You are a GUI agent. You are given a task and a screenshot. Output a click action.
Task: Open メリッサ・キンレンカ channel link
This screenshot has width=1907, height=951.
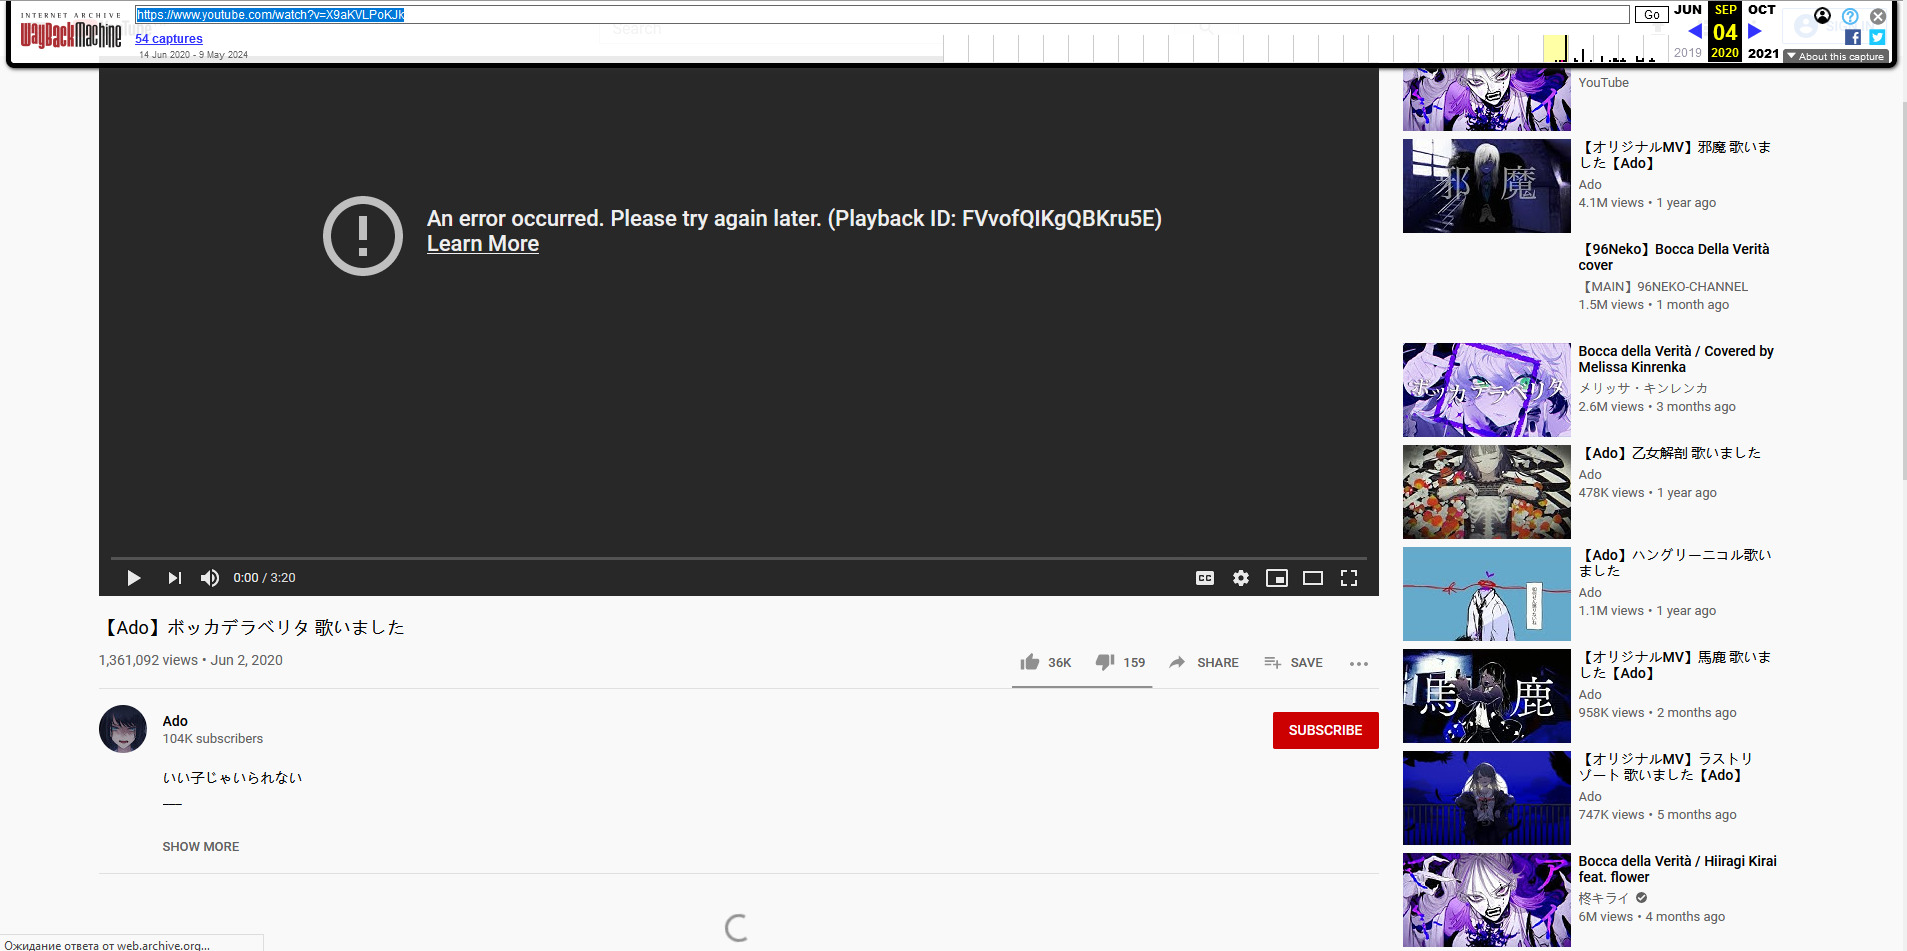pos(1643,389)
